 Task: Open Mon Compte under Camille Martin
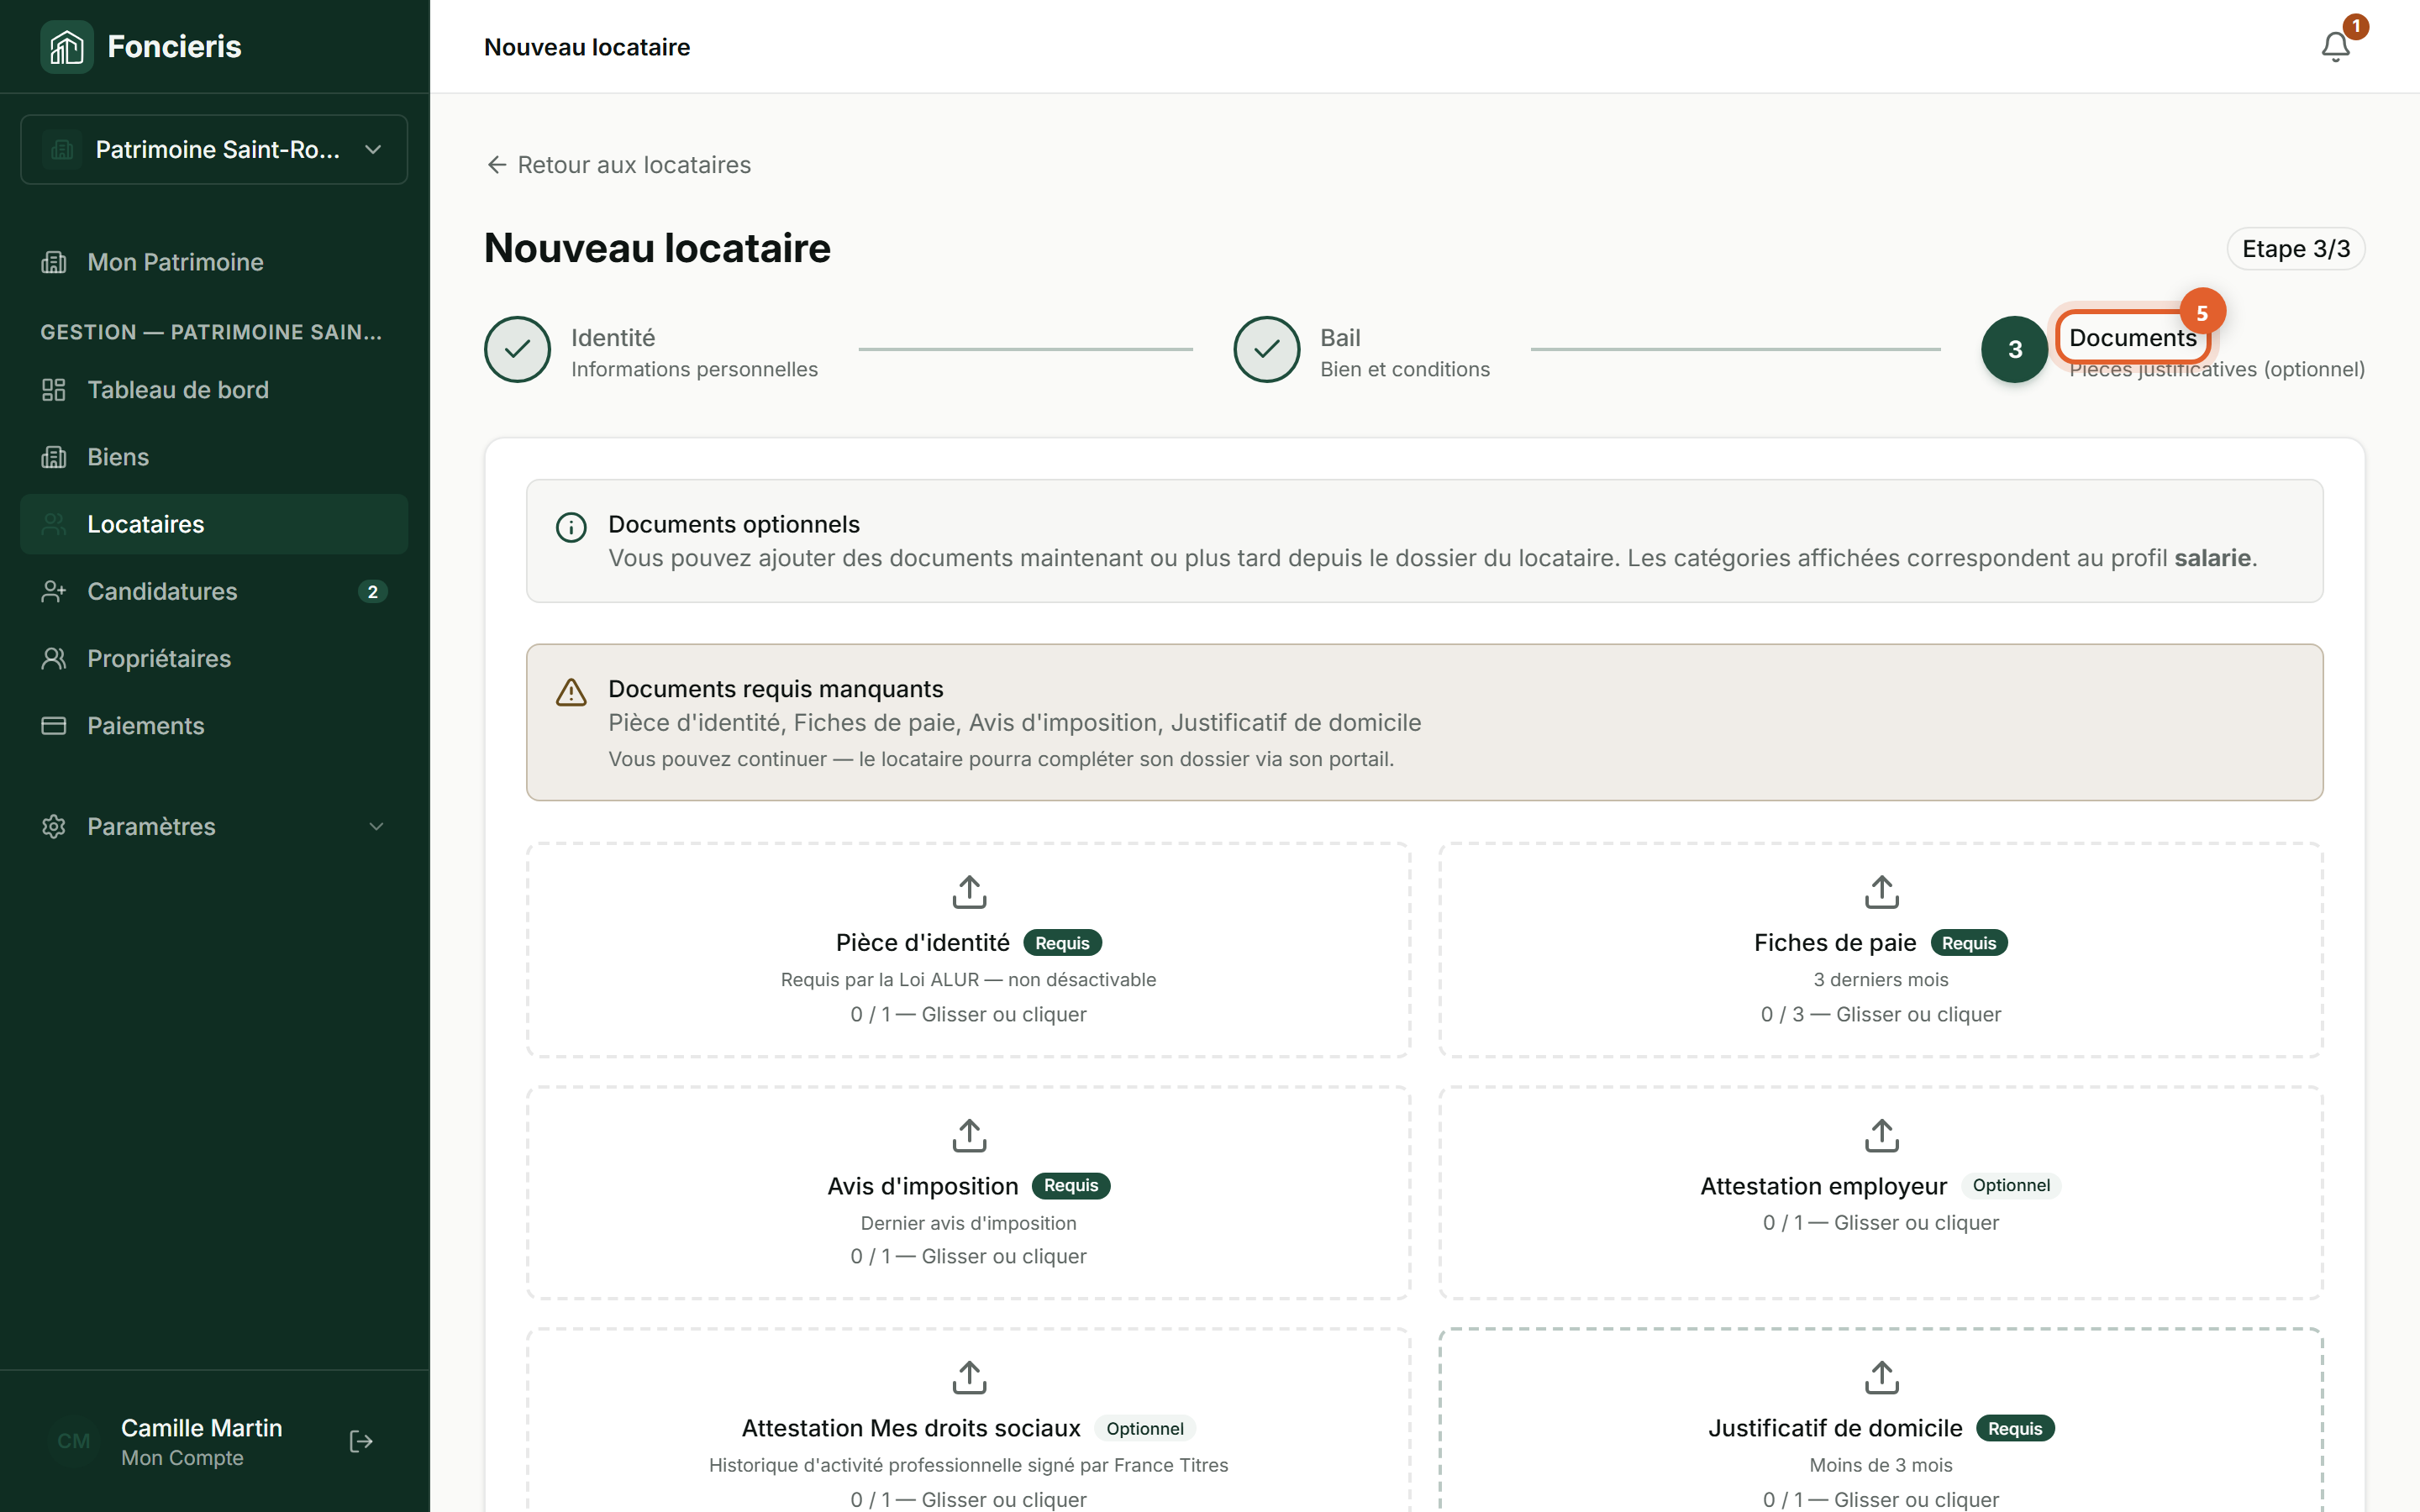point(182,1458)
